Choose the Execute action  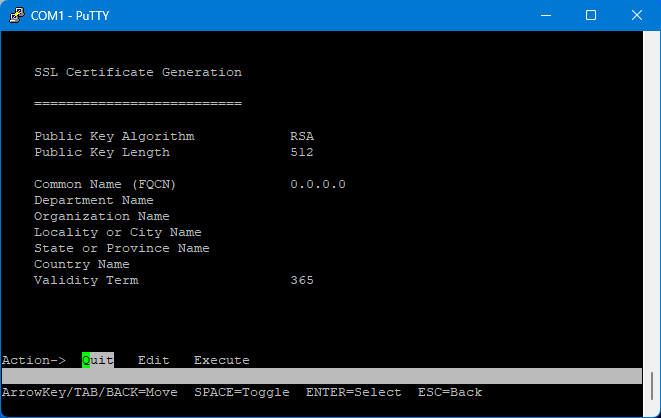pyautogui.click(x=221, y=360)
